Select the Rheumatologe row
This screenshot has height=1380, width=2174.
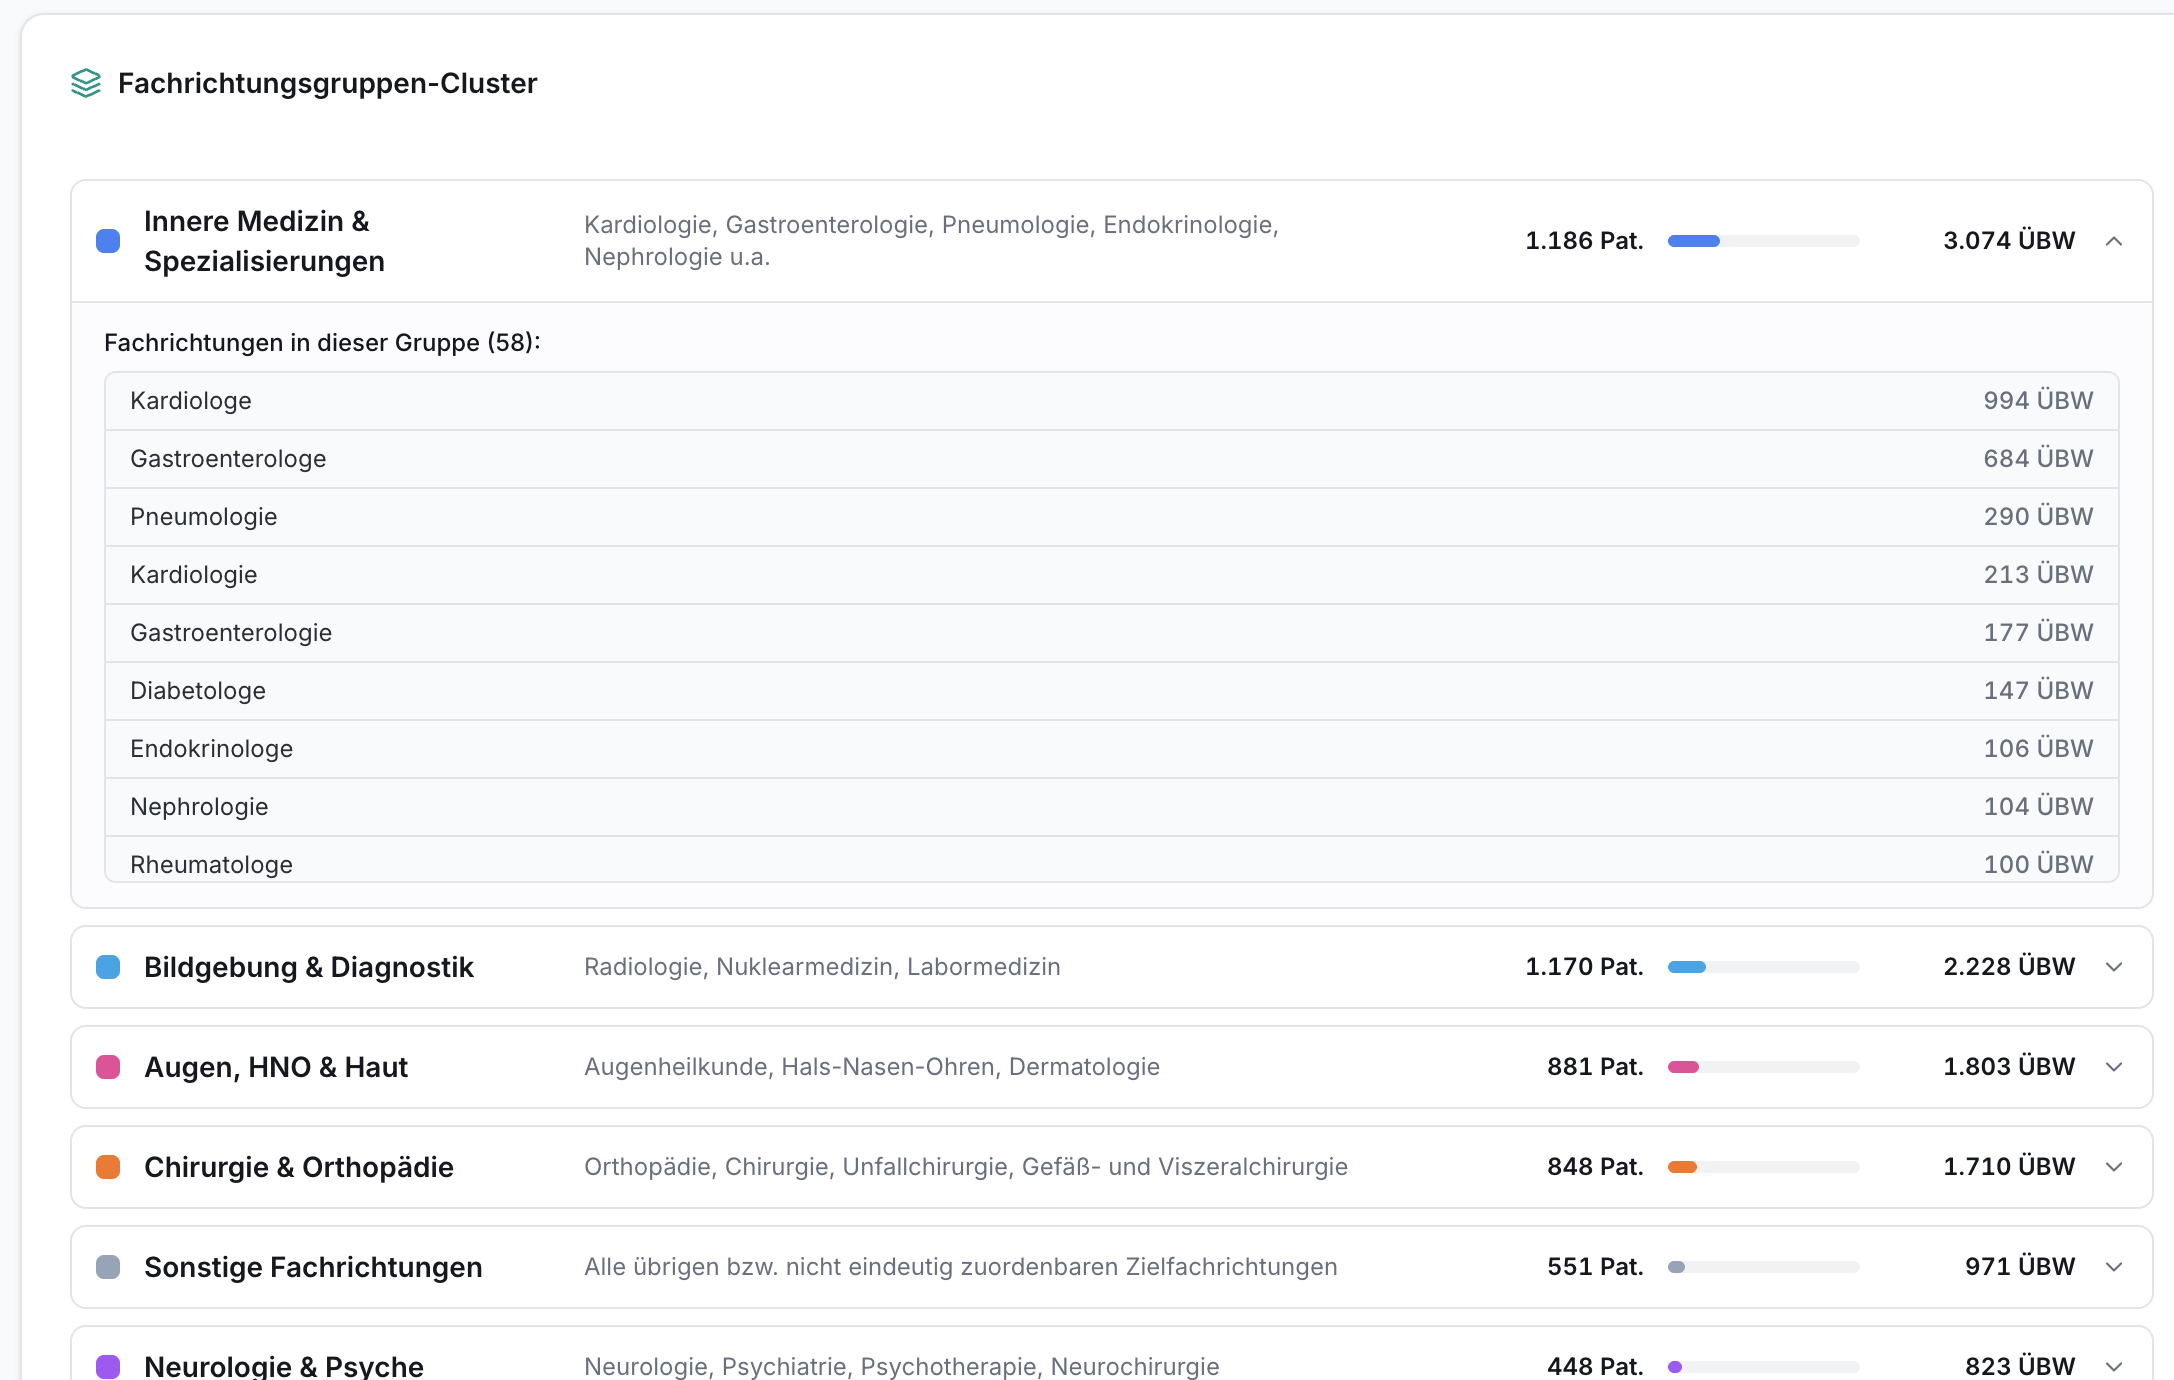tap(1112, 860)
